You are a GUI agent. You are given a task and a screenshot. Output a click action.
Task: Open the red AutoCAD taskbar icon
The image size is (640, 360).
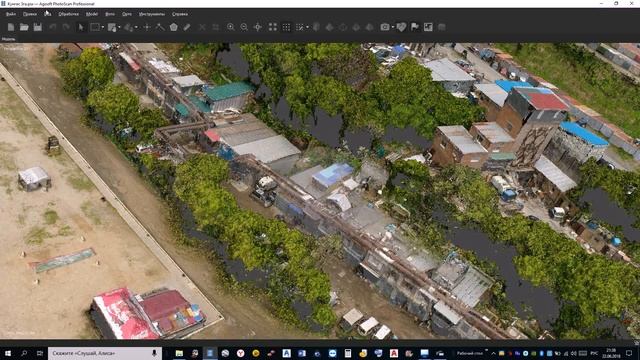394,353
